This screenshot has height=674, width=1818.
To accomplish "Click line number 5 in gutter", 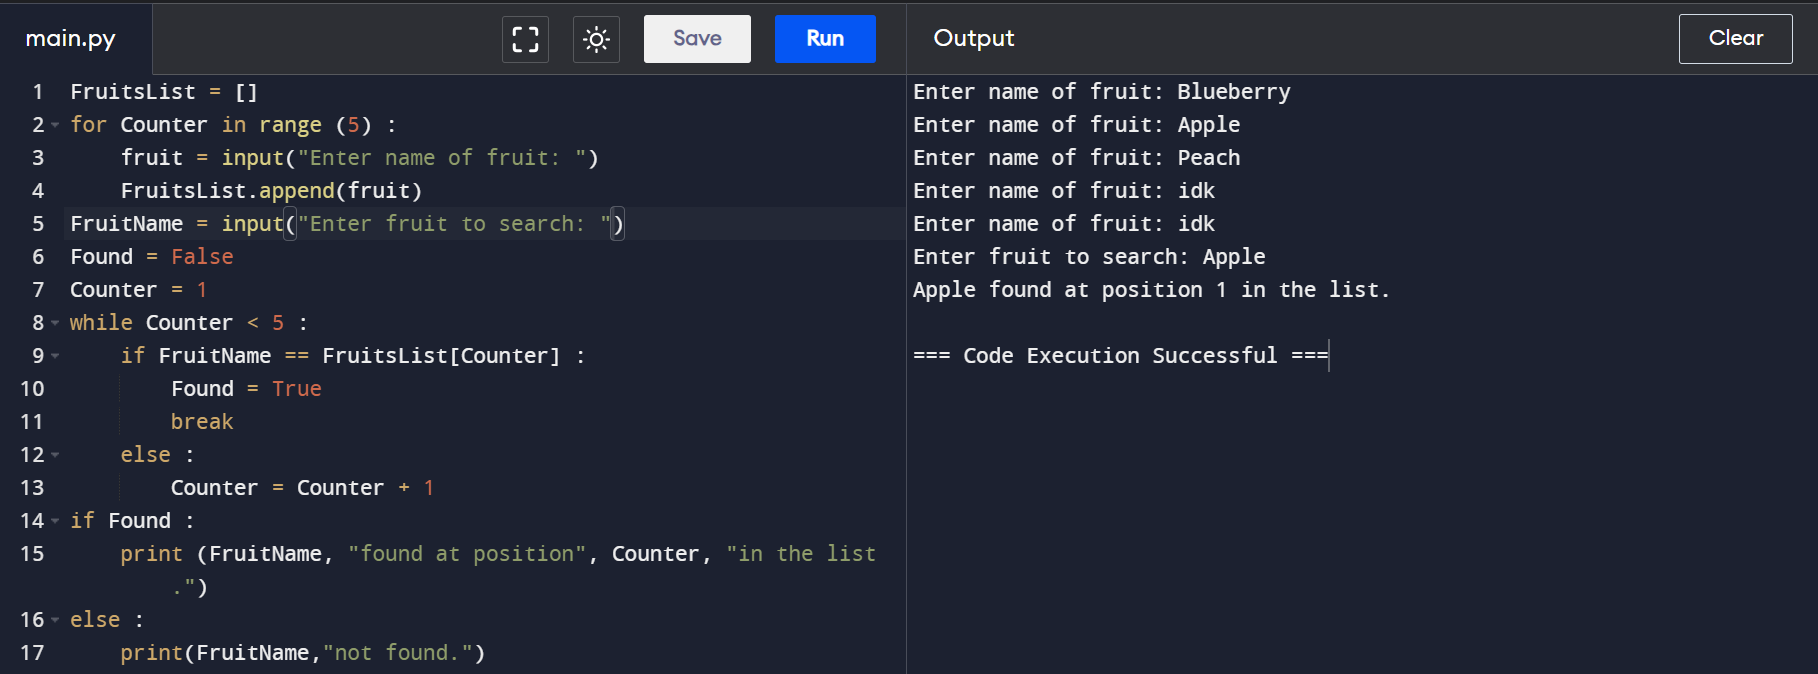I will [x=38, y=224].
